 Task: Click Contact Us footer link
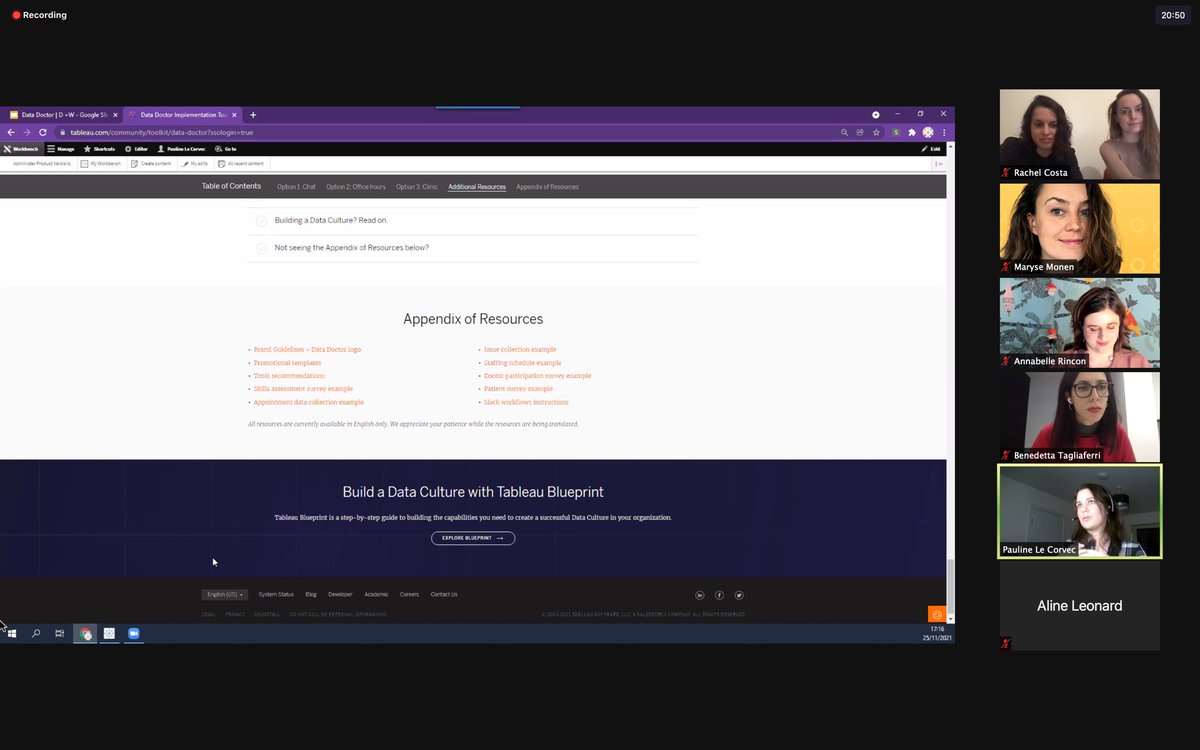444,594
